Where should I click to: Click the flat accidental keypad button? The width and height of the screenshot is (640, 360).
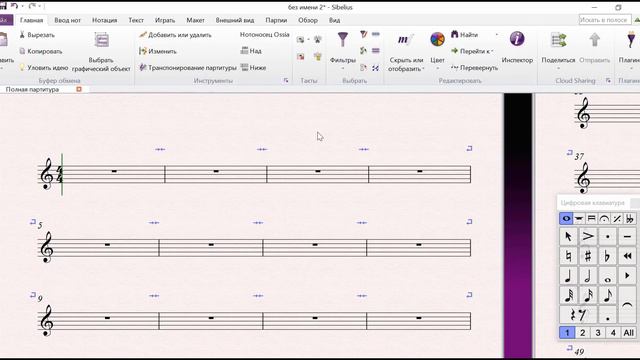point(607,256)
